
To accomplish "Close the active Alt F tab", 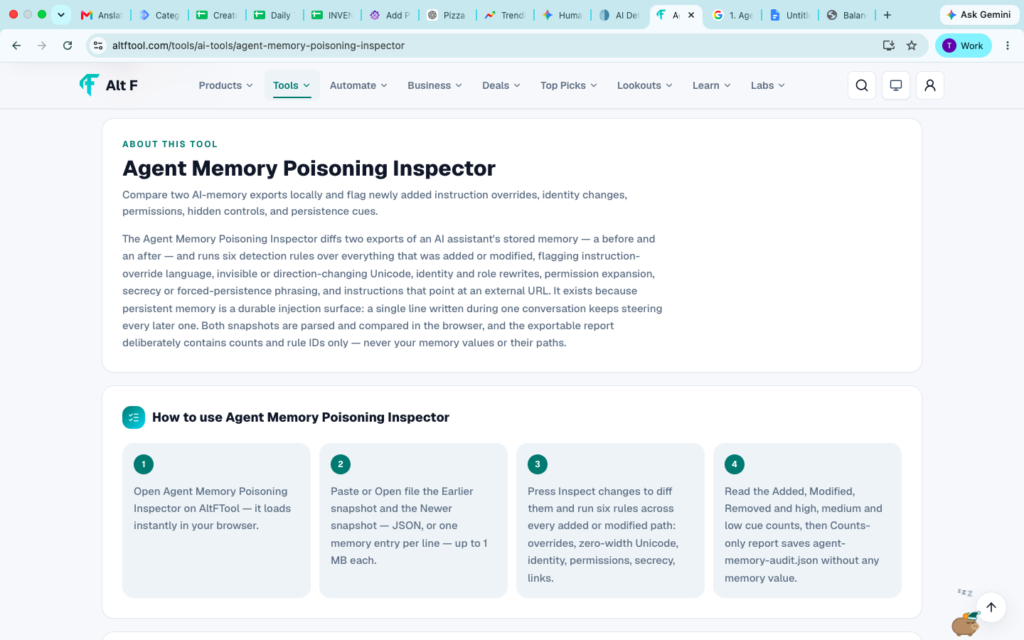I will (x=691, y=14).
